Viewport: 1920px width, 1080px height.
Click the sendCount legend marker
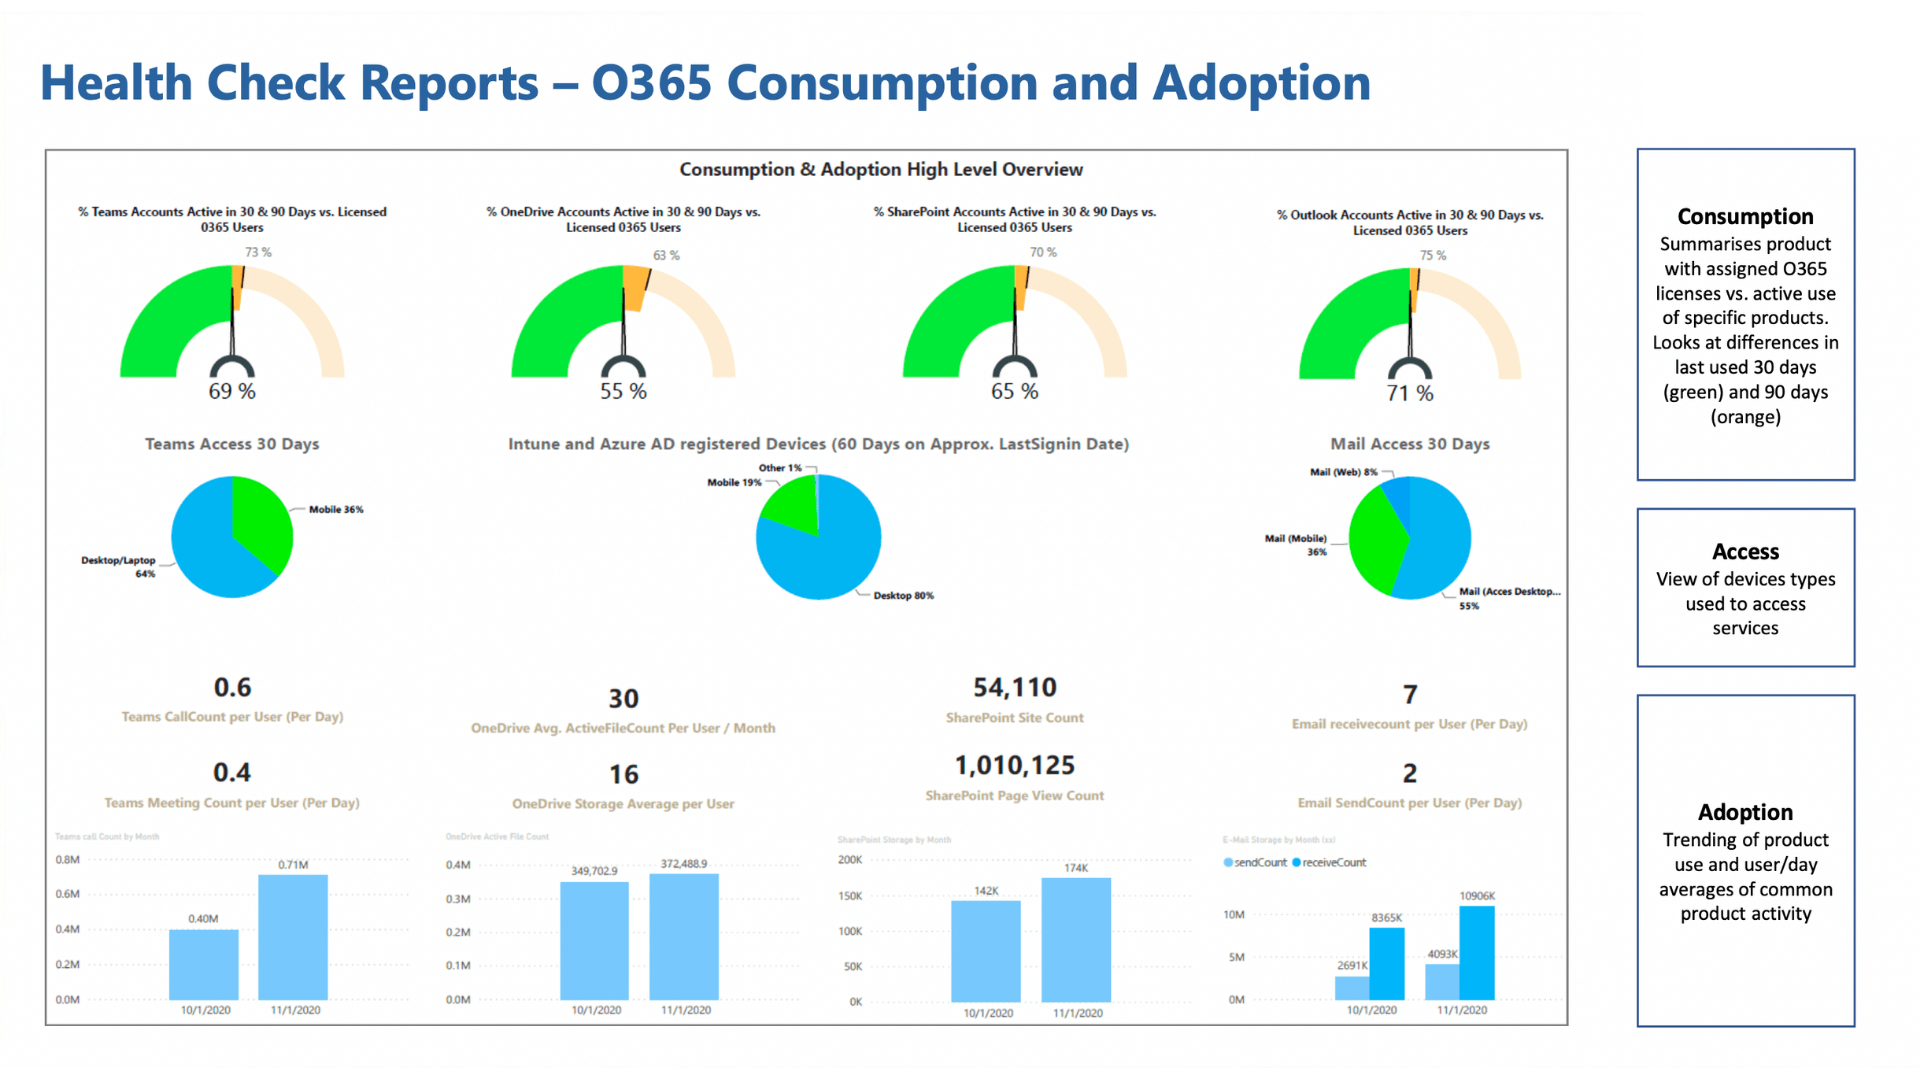point(1228,862)
